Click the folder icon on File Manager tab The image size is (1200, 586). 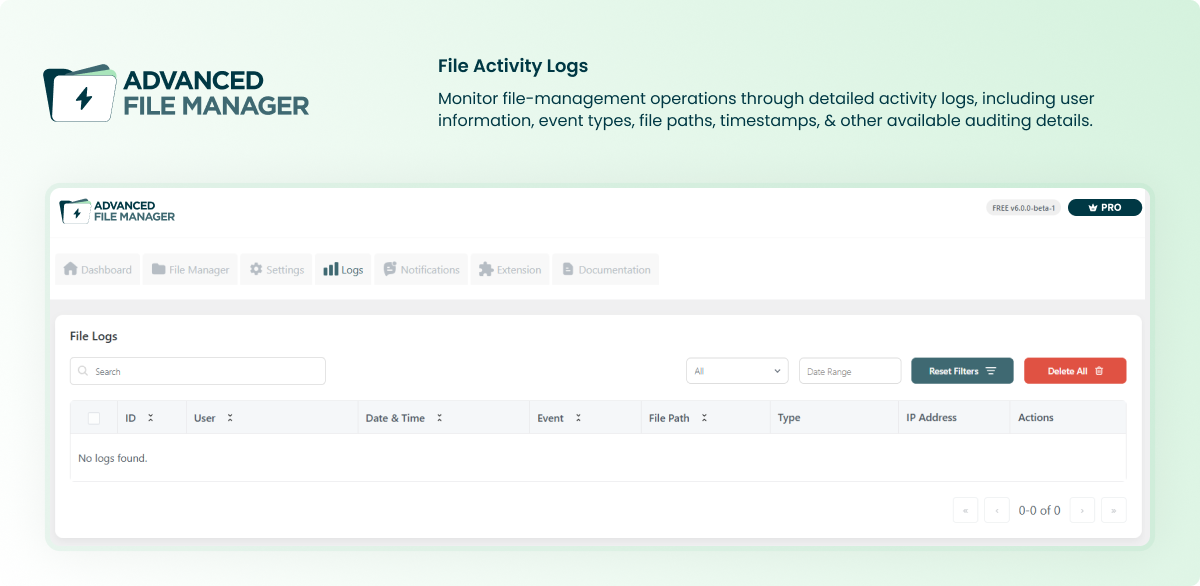coord(159,269)
